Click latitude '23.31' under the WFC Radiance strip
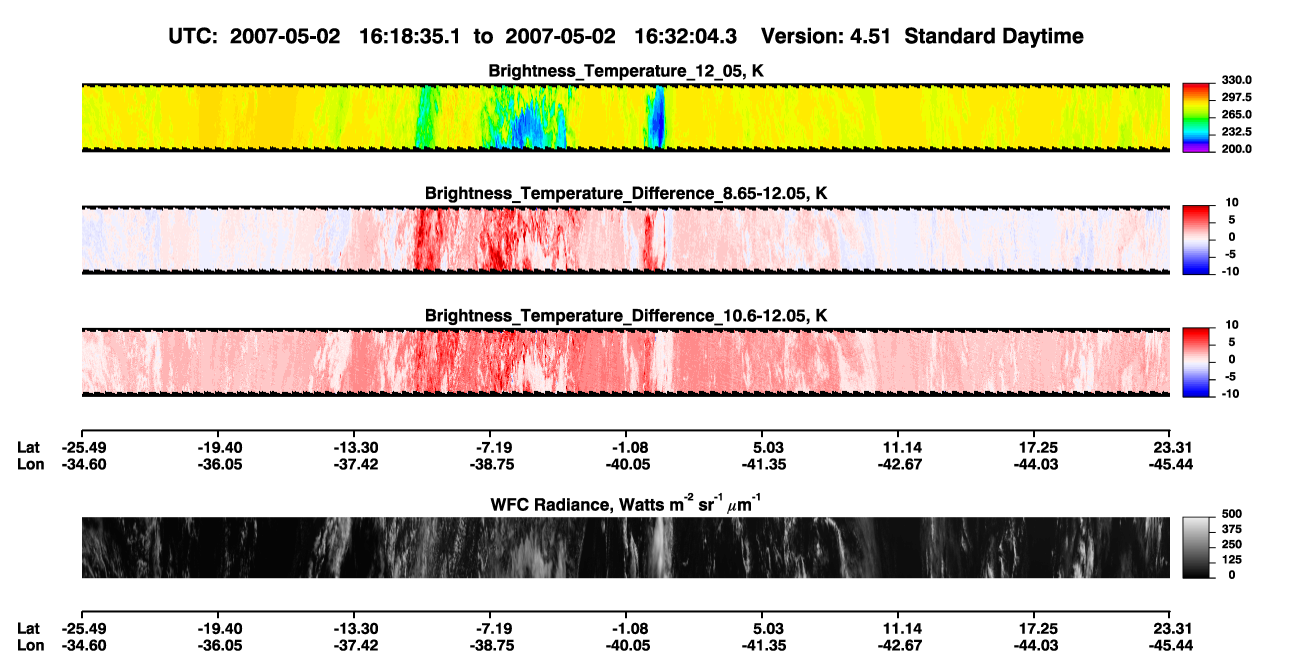Viewport: 1300px width, 667px height. (x=1172, y=629)
